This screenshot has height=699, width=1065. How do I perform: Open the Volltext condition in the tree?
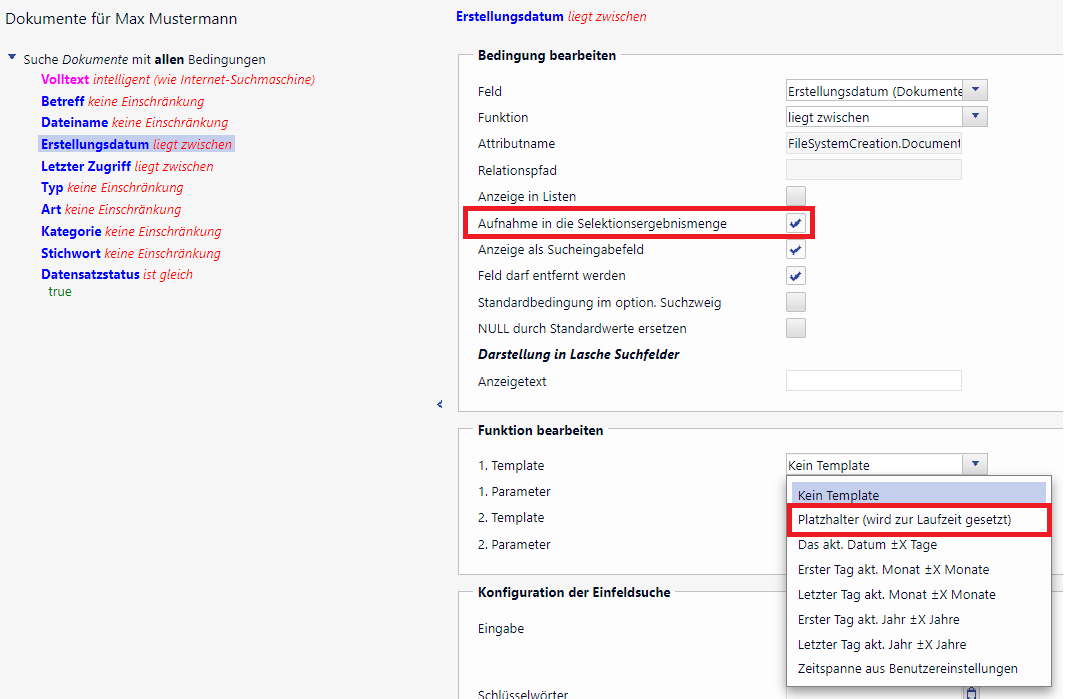point(66,79)
